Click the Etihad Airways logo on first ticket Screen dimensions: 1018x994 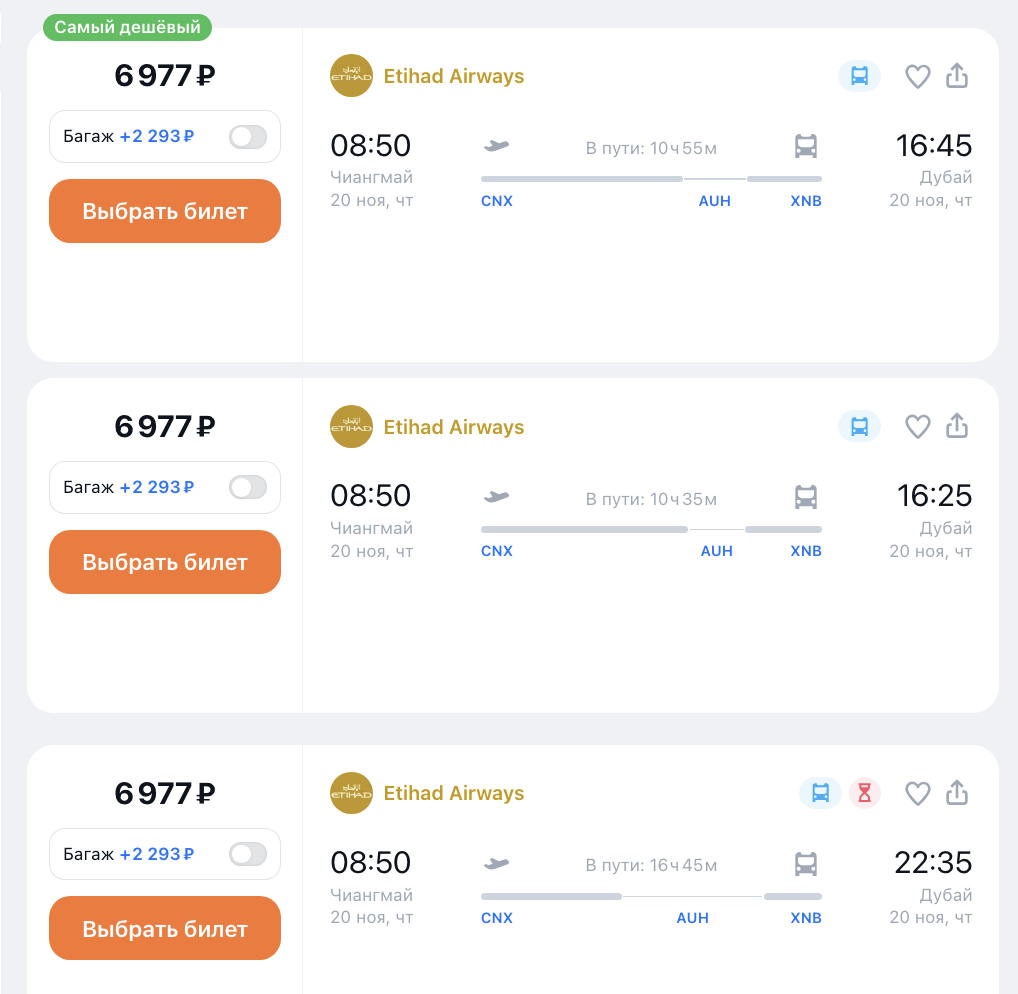pos(351,76)
